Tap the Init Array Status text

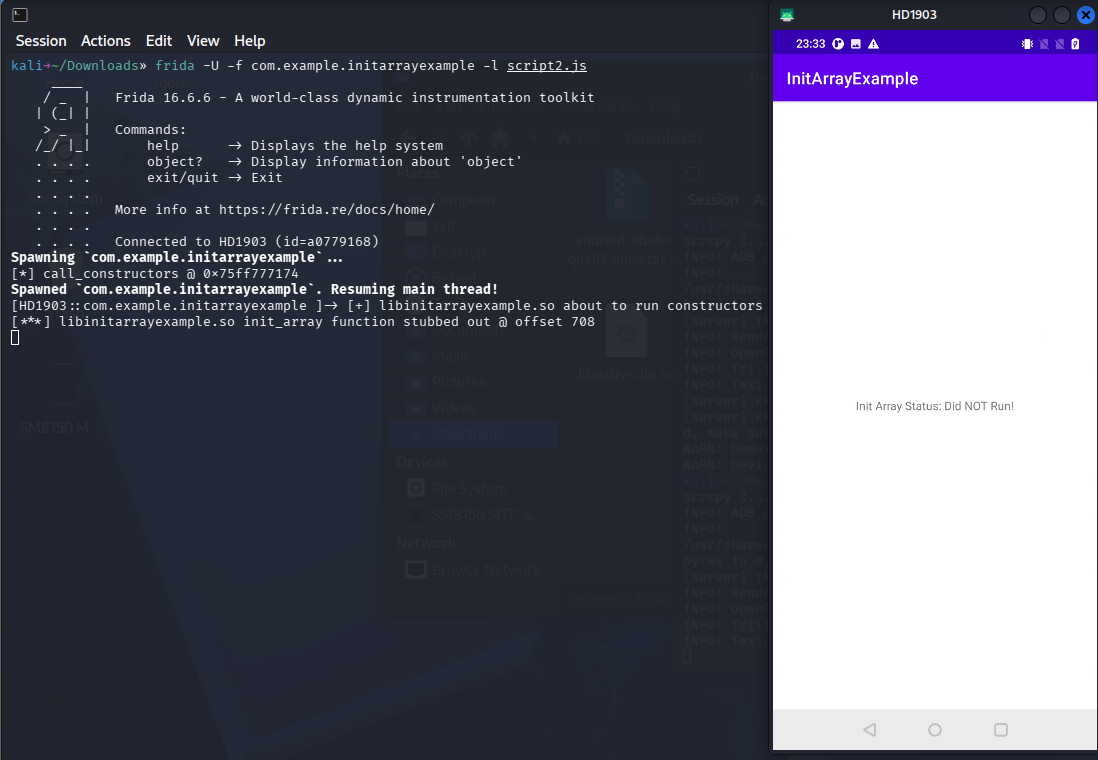[x=935, y=406]
